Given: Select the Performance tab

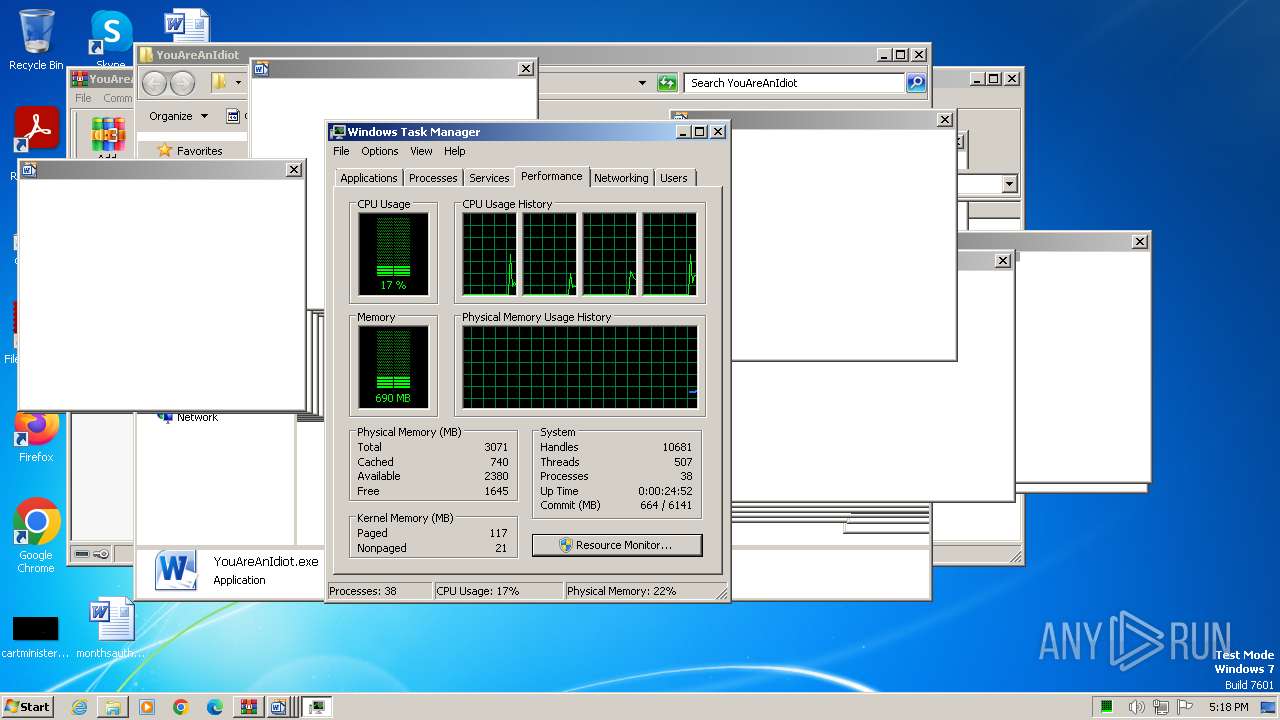Looking at the screenshot, I should pyautogui.click(x=552, y=176).
